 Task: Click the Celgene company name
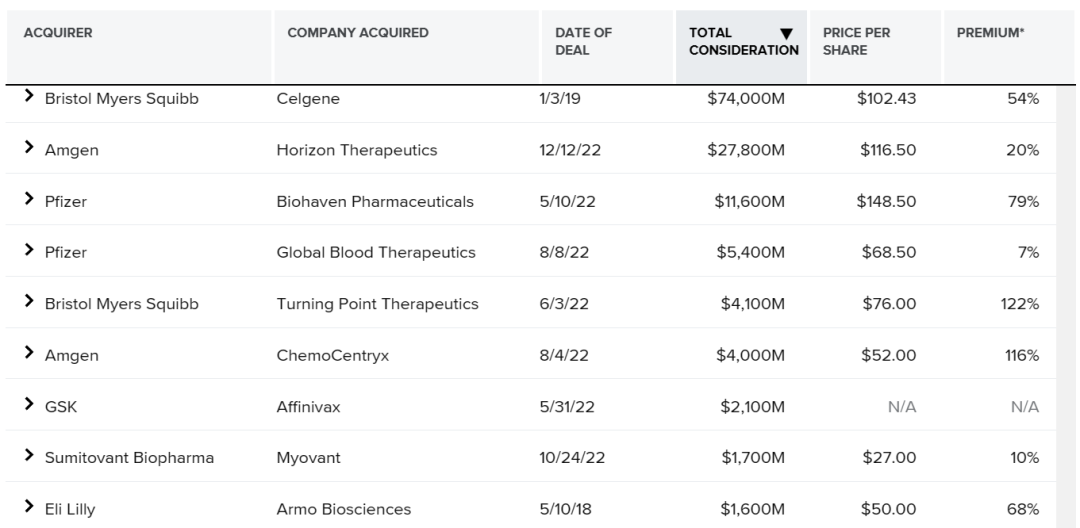(307, 99)
